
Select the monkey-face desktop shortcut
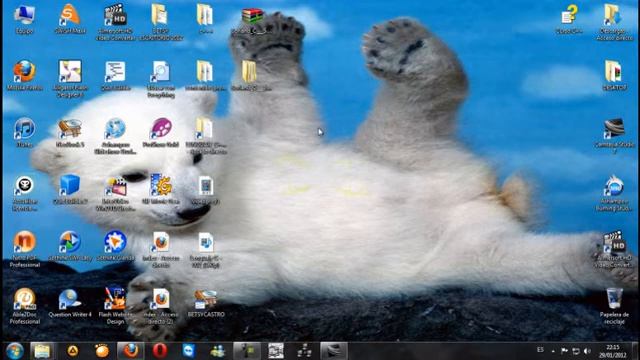pos(24,185)
